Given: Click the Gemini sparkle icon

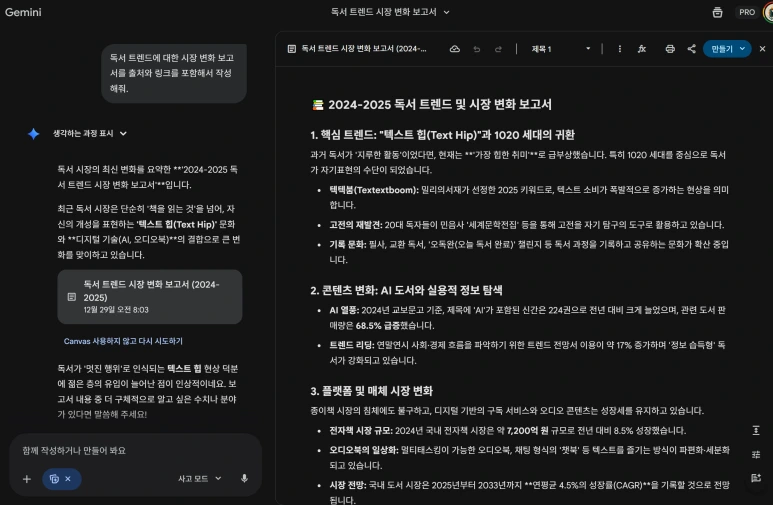Looking at the screenshot, I should click(34, 134).
